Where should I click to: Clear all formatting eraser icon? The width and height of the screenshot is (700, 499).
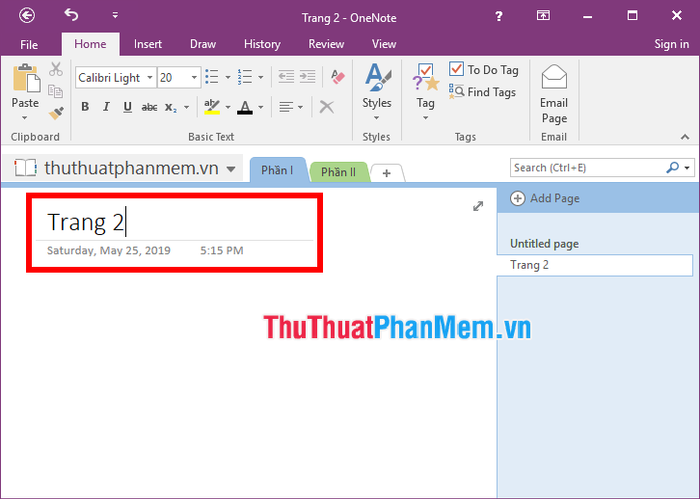[x=338, y=77]
